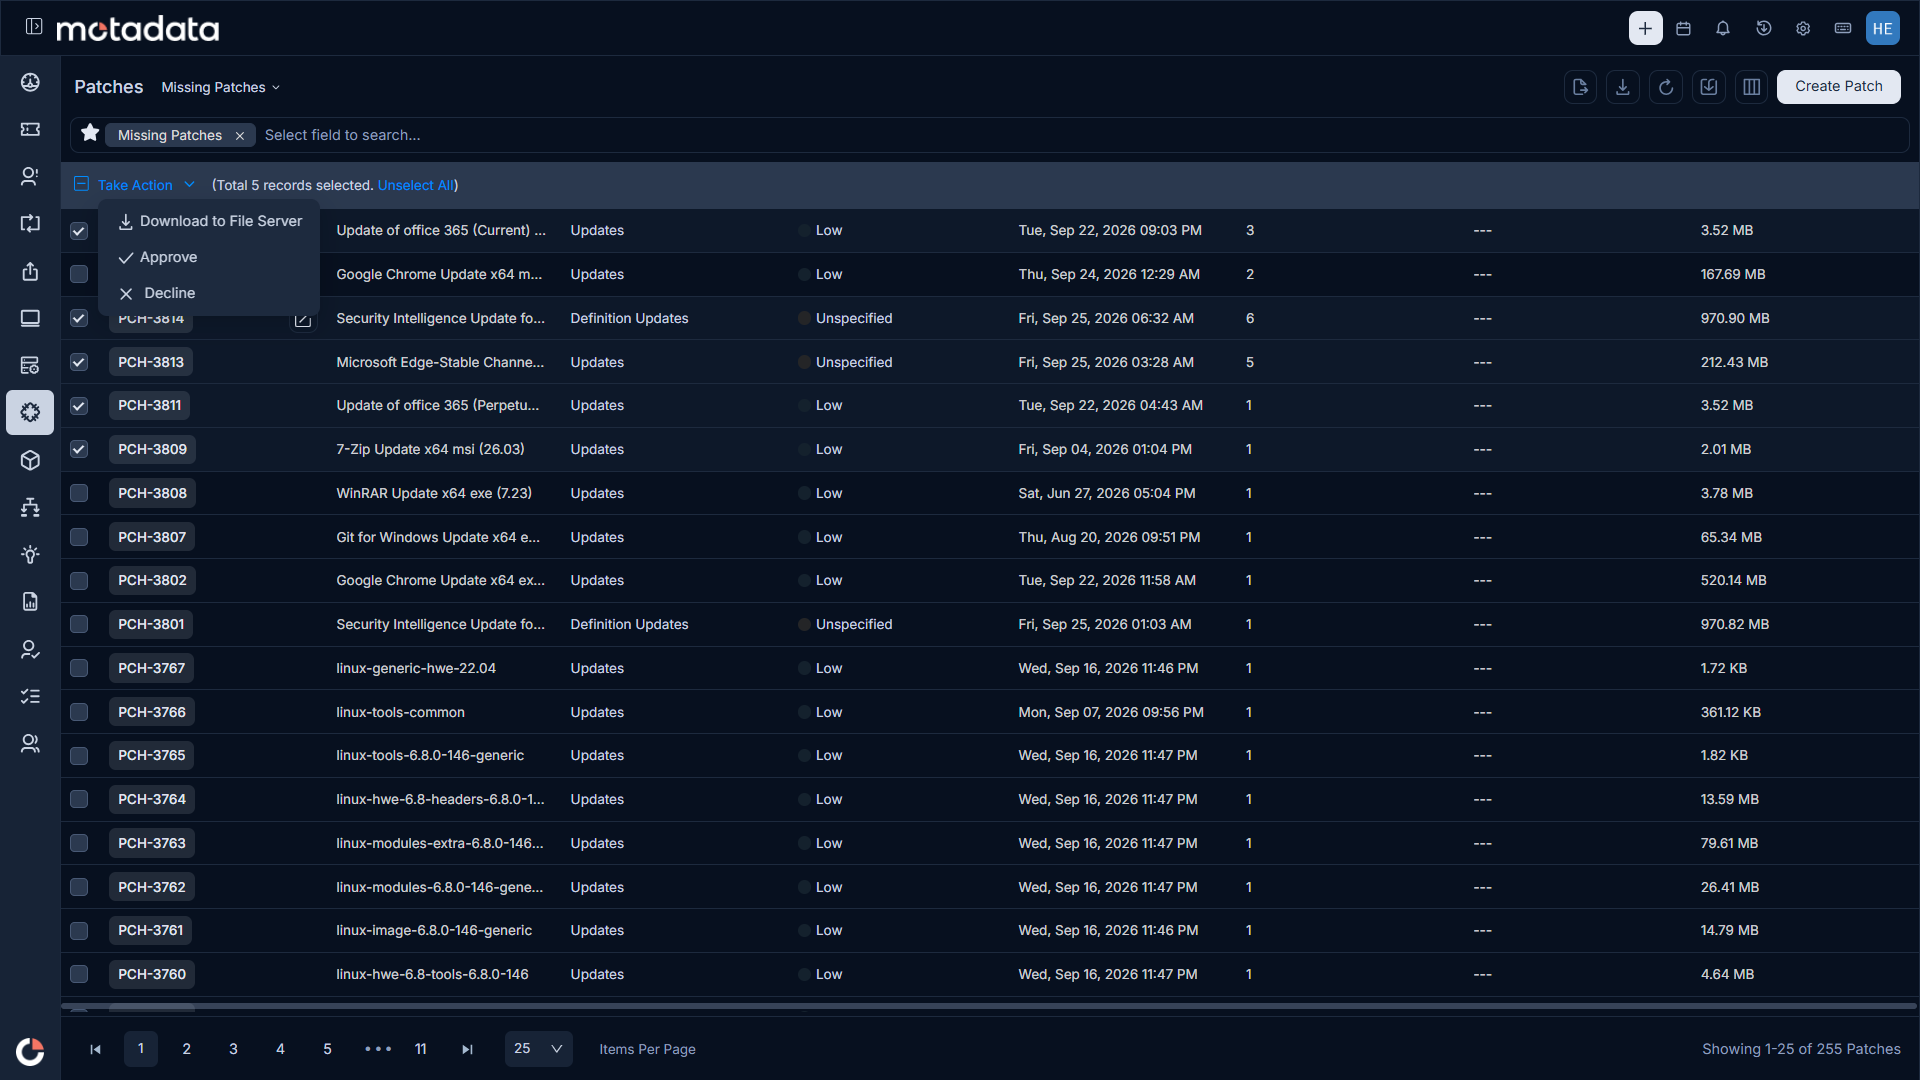The image size is (1920, 1080).
Task: Uncheck the checkbox for PCH-3811
Action: point(79,406)
